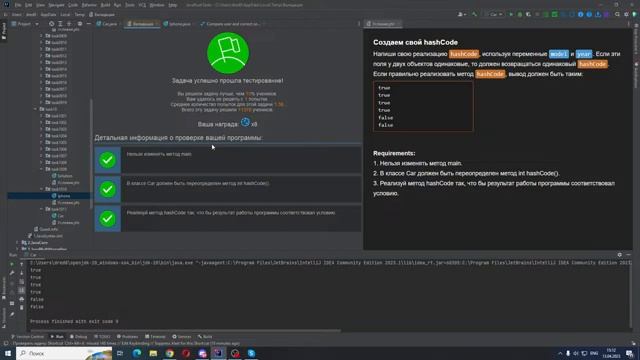Toggle soft-wrap in Run console toolbar
This screenshot has width=640, height=360.
tap(22, 282)
